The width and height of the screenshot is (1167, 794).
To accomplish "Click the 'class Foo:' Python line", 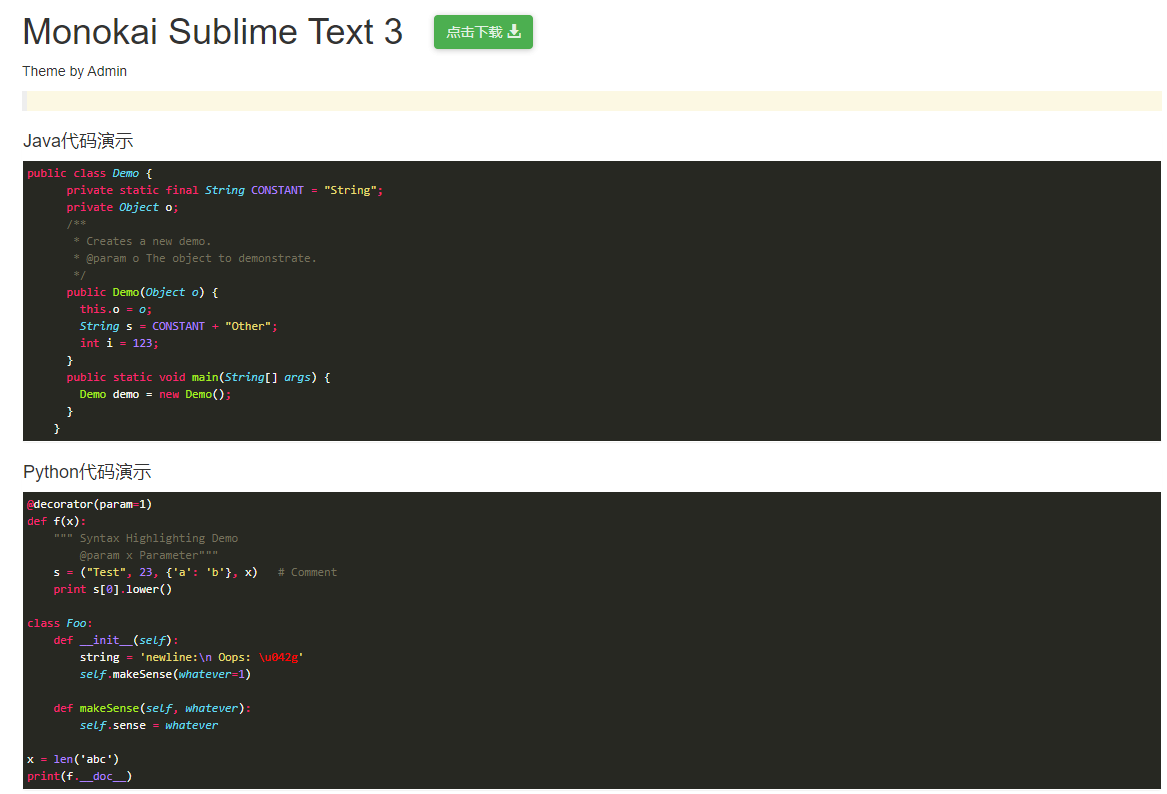I will (59, 623).
